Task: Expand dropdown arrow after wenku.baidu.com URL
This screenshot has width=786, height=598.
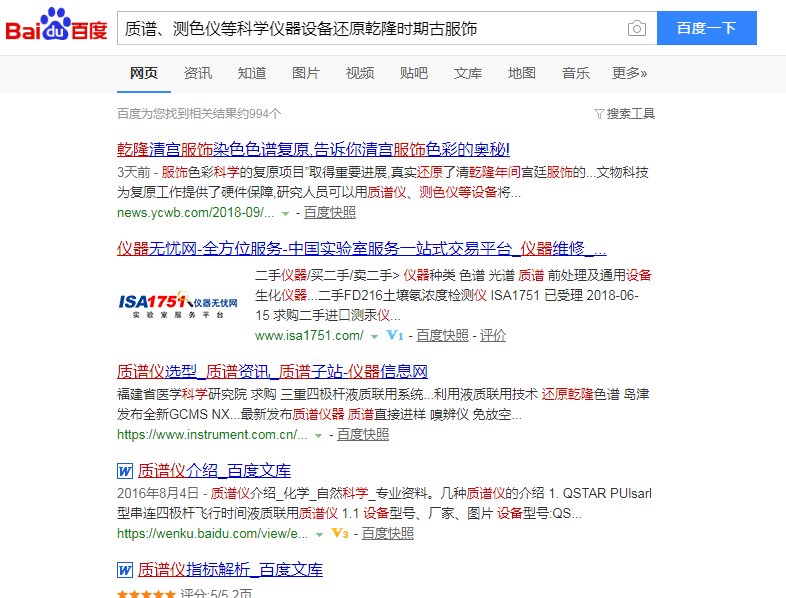Action: [x=320, y=534]
